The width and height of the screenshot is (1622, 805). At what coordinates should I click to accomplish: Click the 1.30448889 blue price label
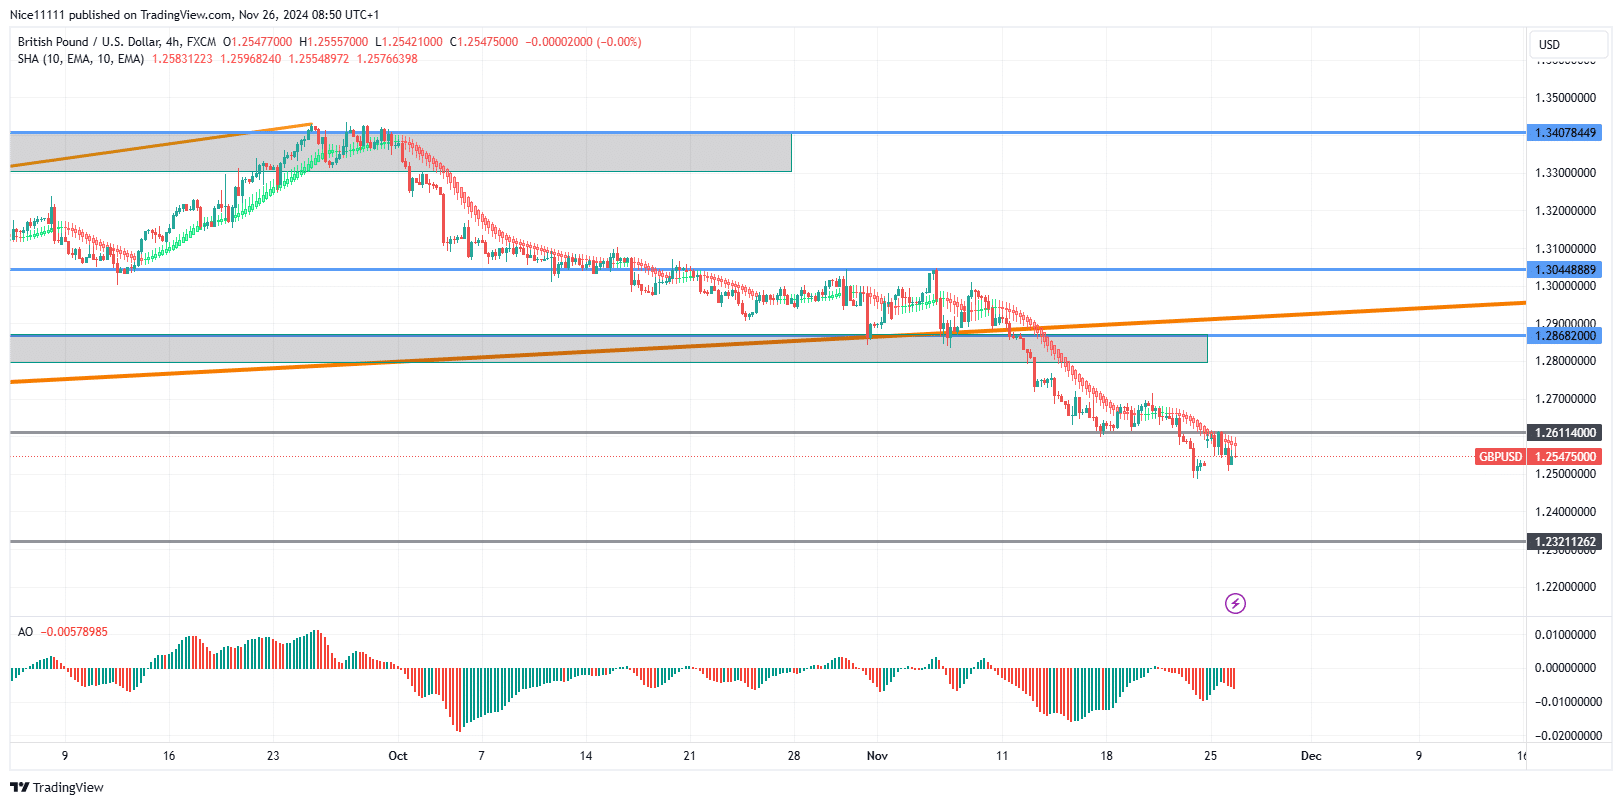click(1565, 270)
